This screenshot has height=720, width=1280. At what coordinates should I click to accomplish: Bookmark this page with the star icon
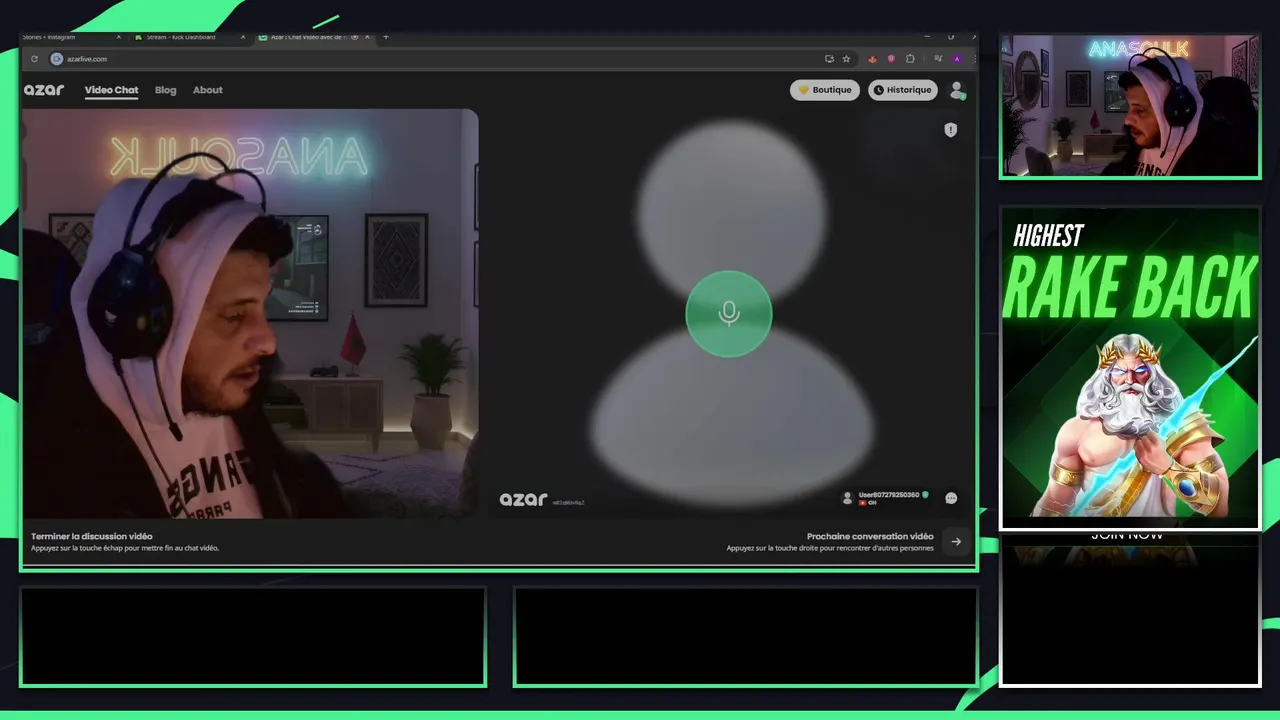point(846,59)
